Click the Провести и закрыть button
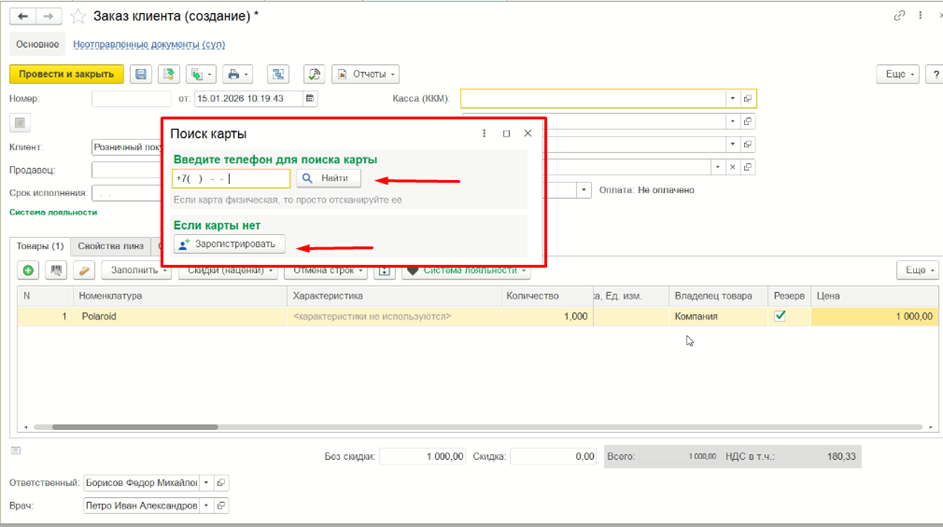 point(66,74)
